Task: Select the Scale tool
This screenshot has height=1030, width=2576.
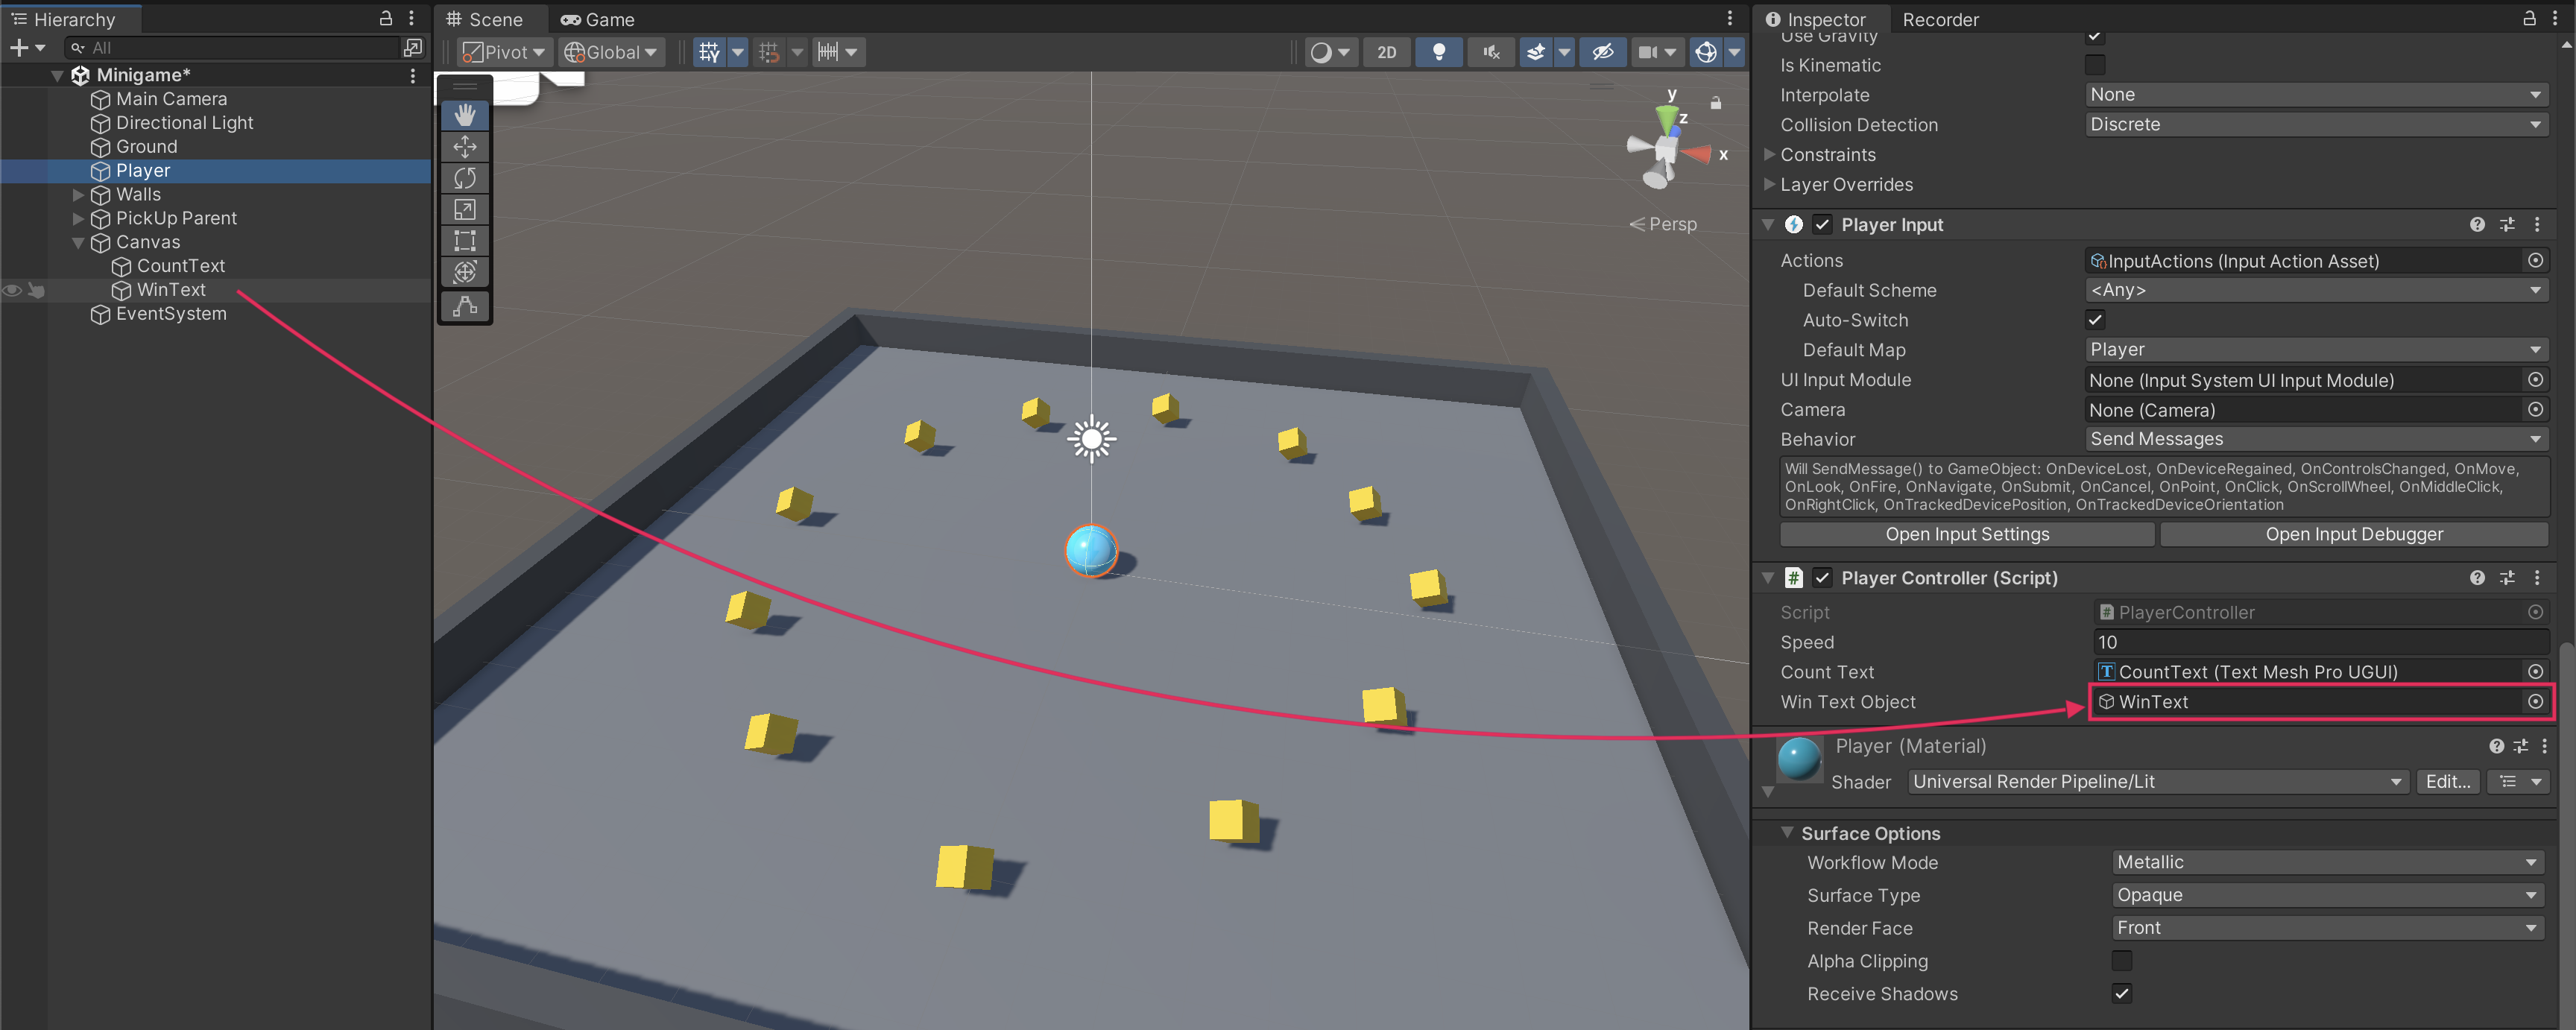Action: pos(464,209)
